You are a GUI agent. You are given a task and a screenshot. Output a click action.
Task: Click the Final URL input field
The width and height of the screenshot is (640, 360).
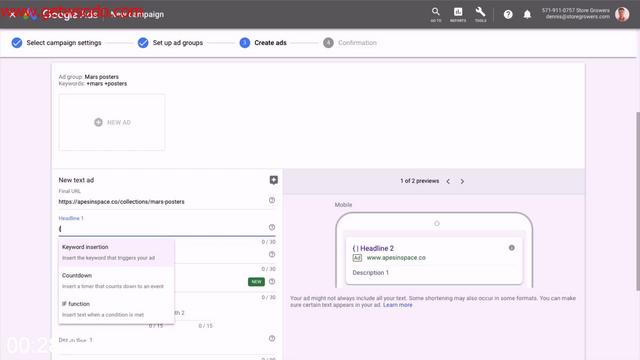(163, 202)
